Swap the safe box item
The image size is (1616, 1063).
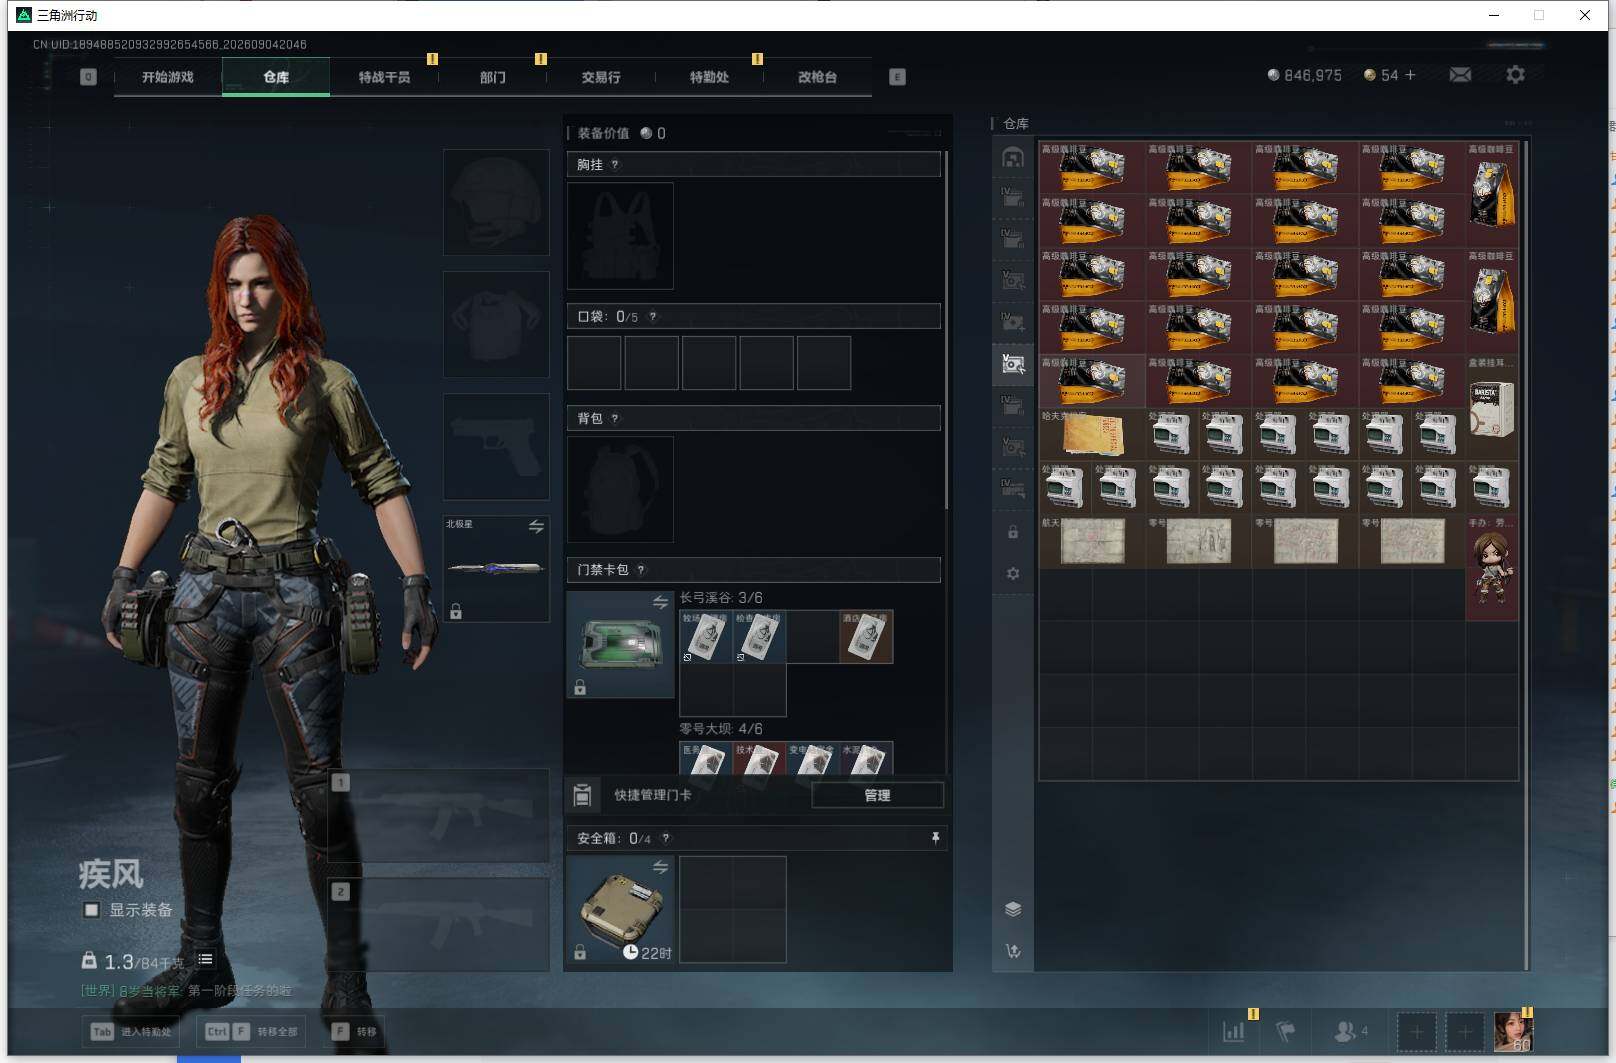[660, 867]
